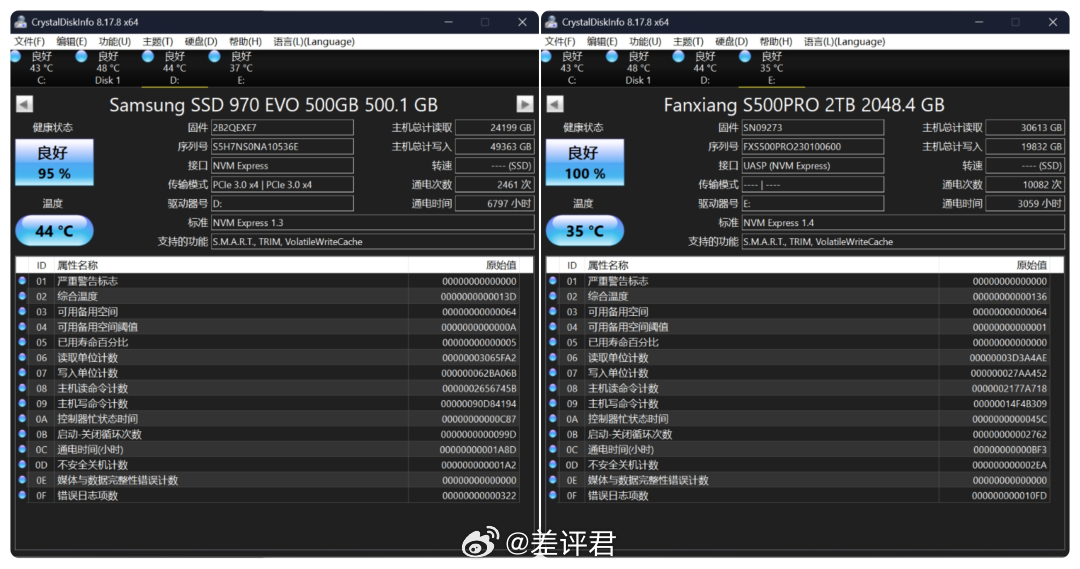Screen dimensions: 1080x569
Task: Click status dot for 错误日志项数 in left window
Action: (22, 495)
